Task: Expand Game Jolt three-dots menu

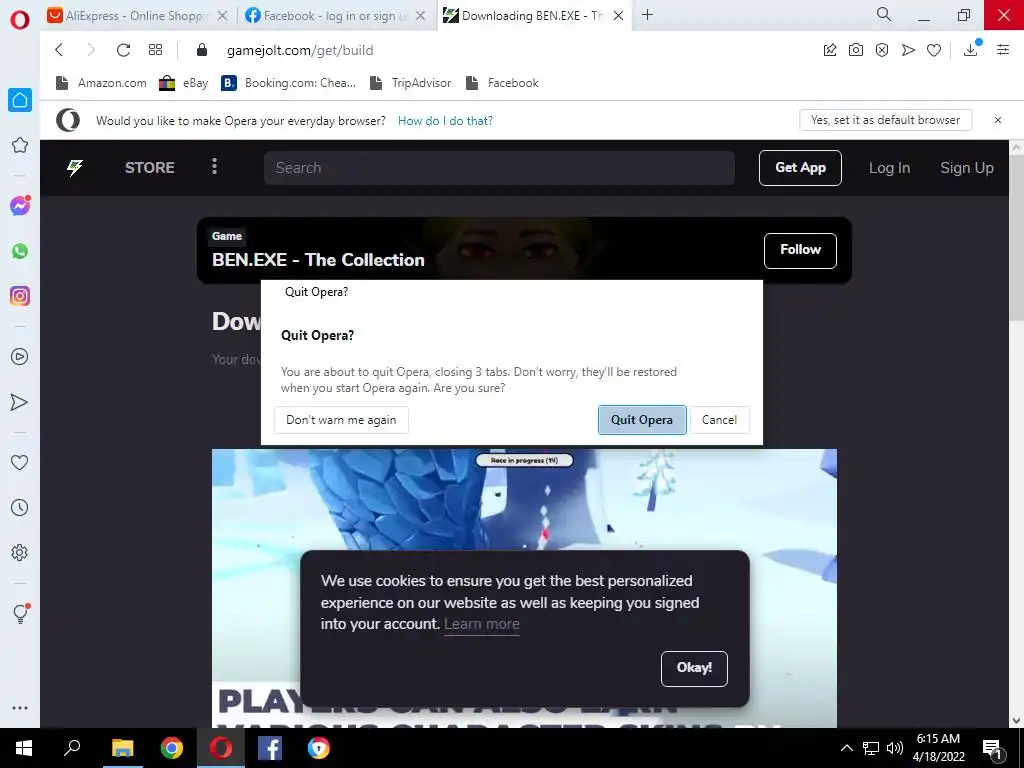Action: (x=214, y=167)
